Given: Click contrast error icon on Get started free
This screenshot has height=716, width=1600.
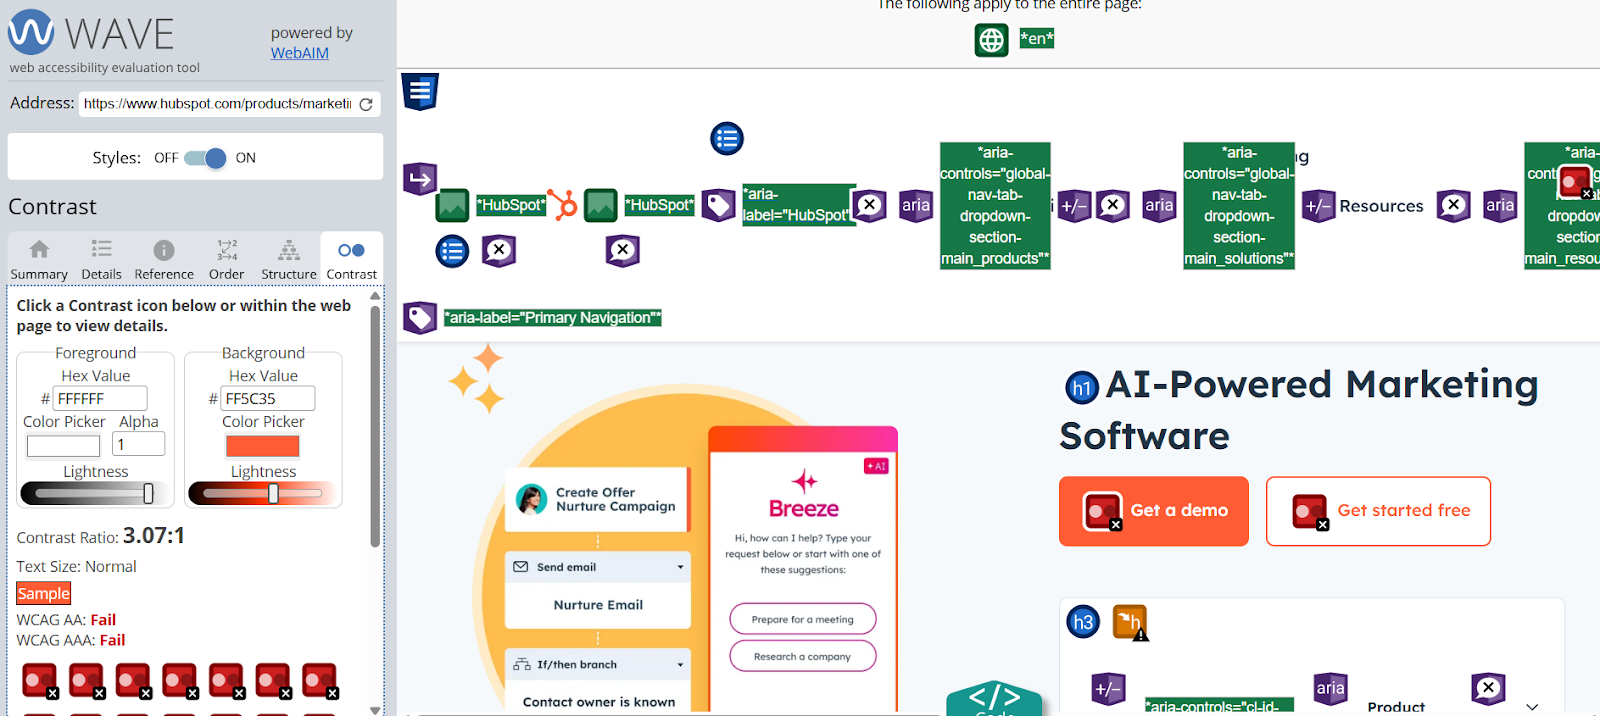Looking at the screenshot, I should [1311, 512].
